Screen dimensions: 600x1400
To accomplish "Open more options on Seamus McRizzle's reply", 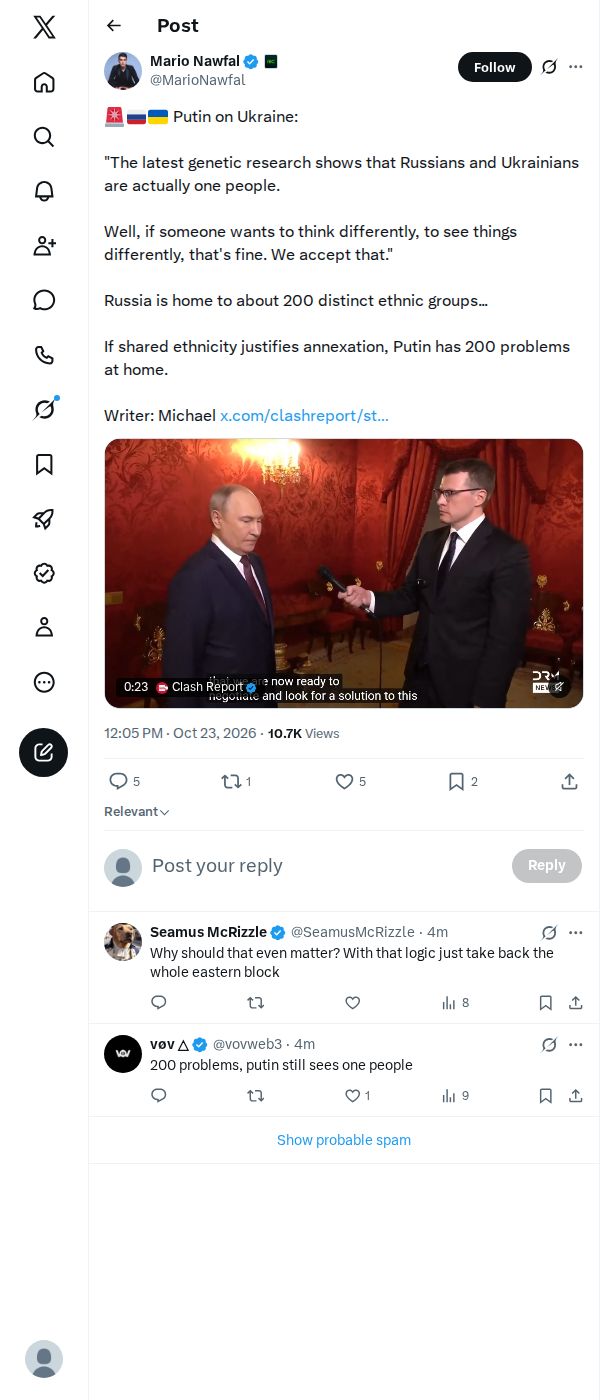I will click(x=575, y=932).
